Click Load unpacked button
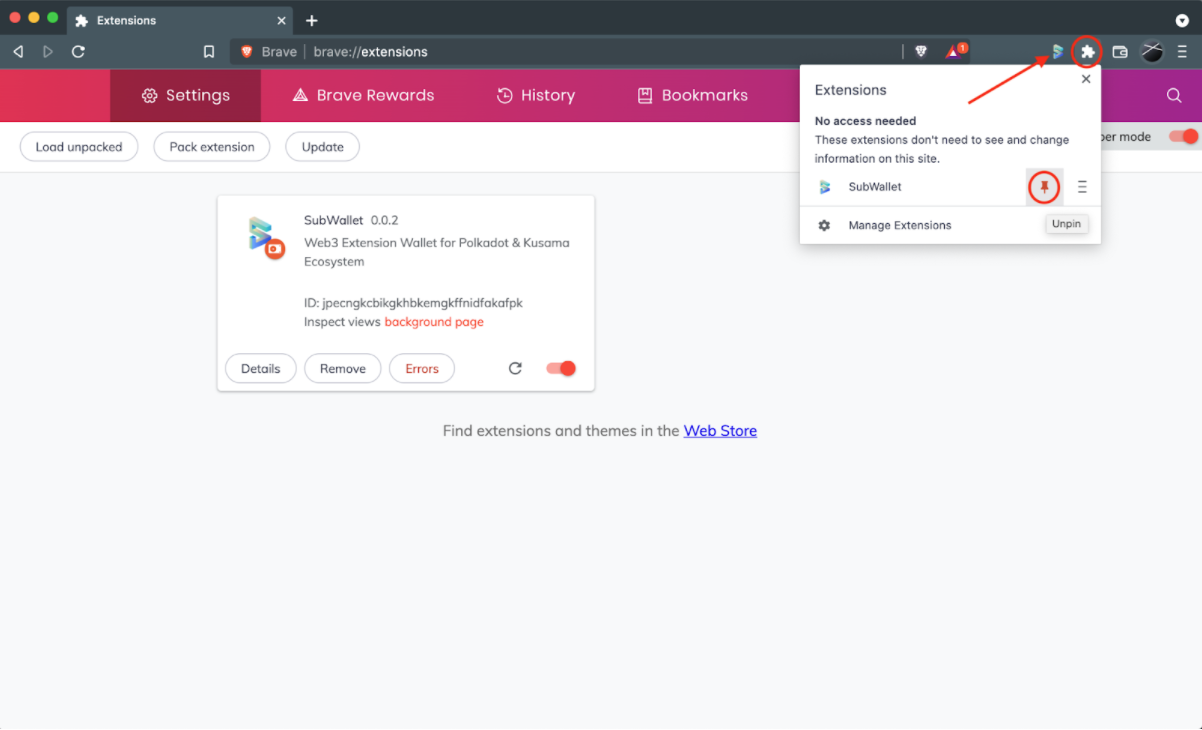The width and height of the screenshot is (1202, 730). [x=79, y=147]
